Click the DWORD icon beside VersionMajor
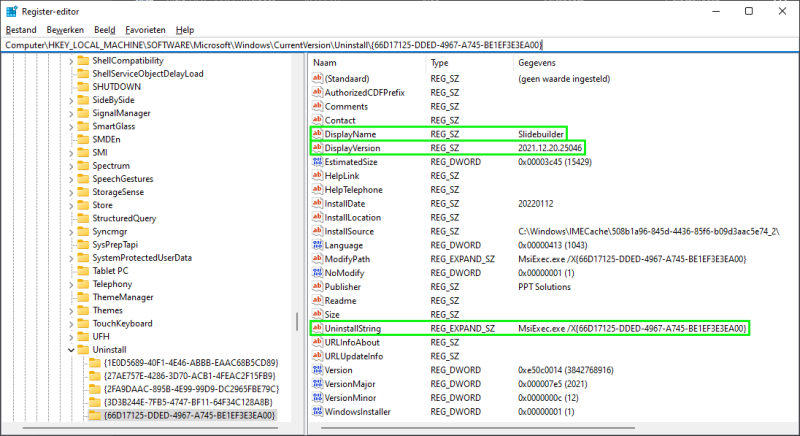 [317, 383]
